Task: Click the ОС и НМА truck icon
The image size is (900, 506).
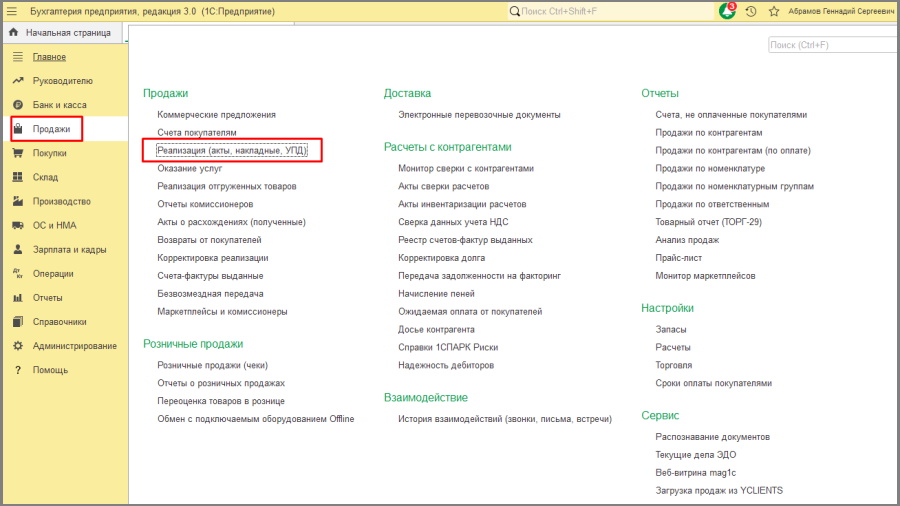Action: pos(17,225)
